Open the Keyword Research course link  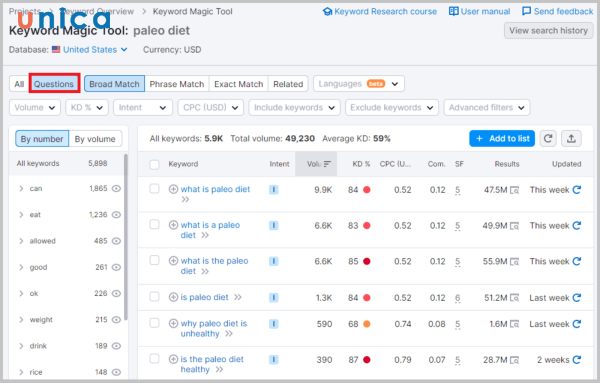[380, 11]
